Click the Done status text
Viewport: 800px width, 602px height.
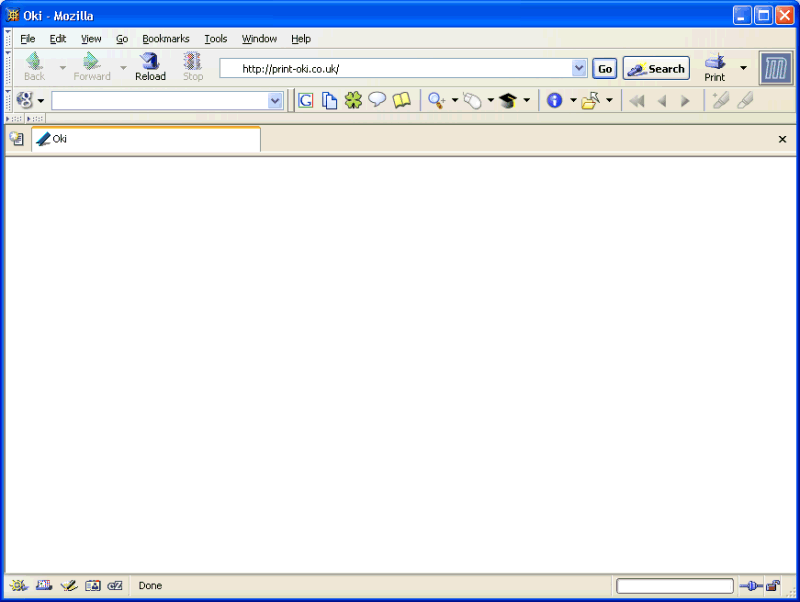click(151, 586)
